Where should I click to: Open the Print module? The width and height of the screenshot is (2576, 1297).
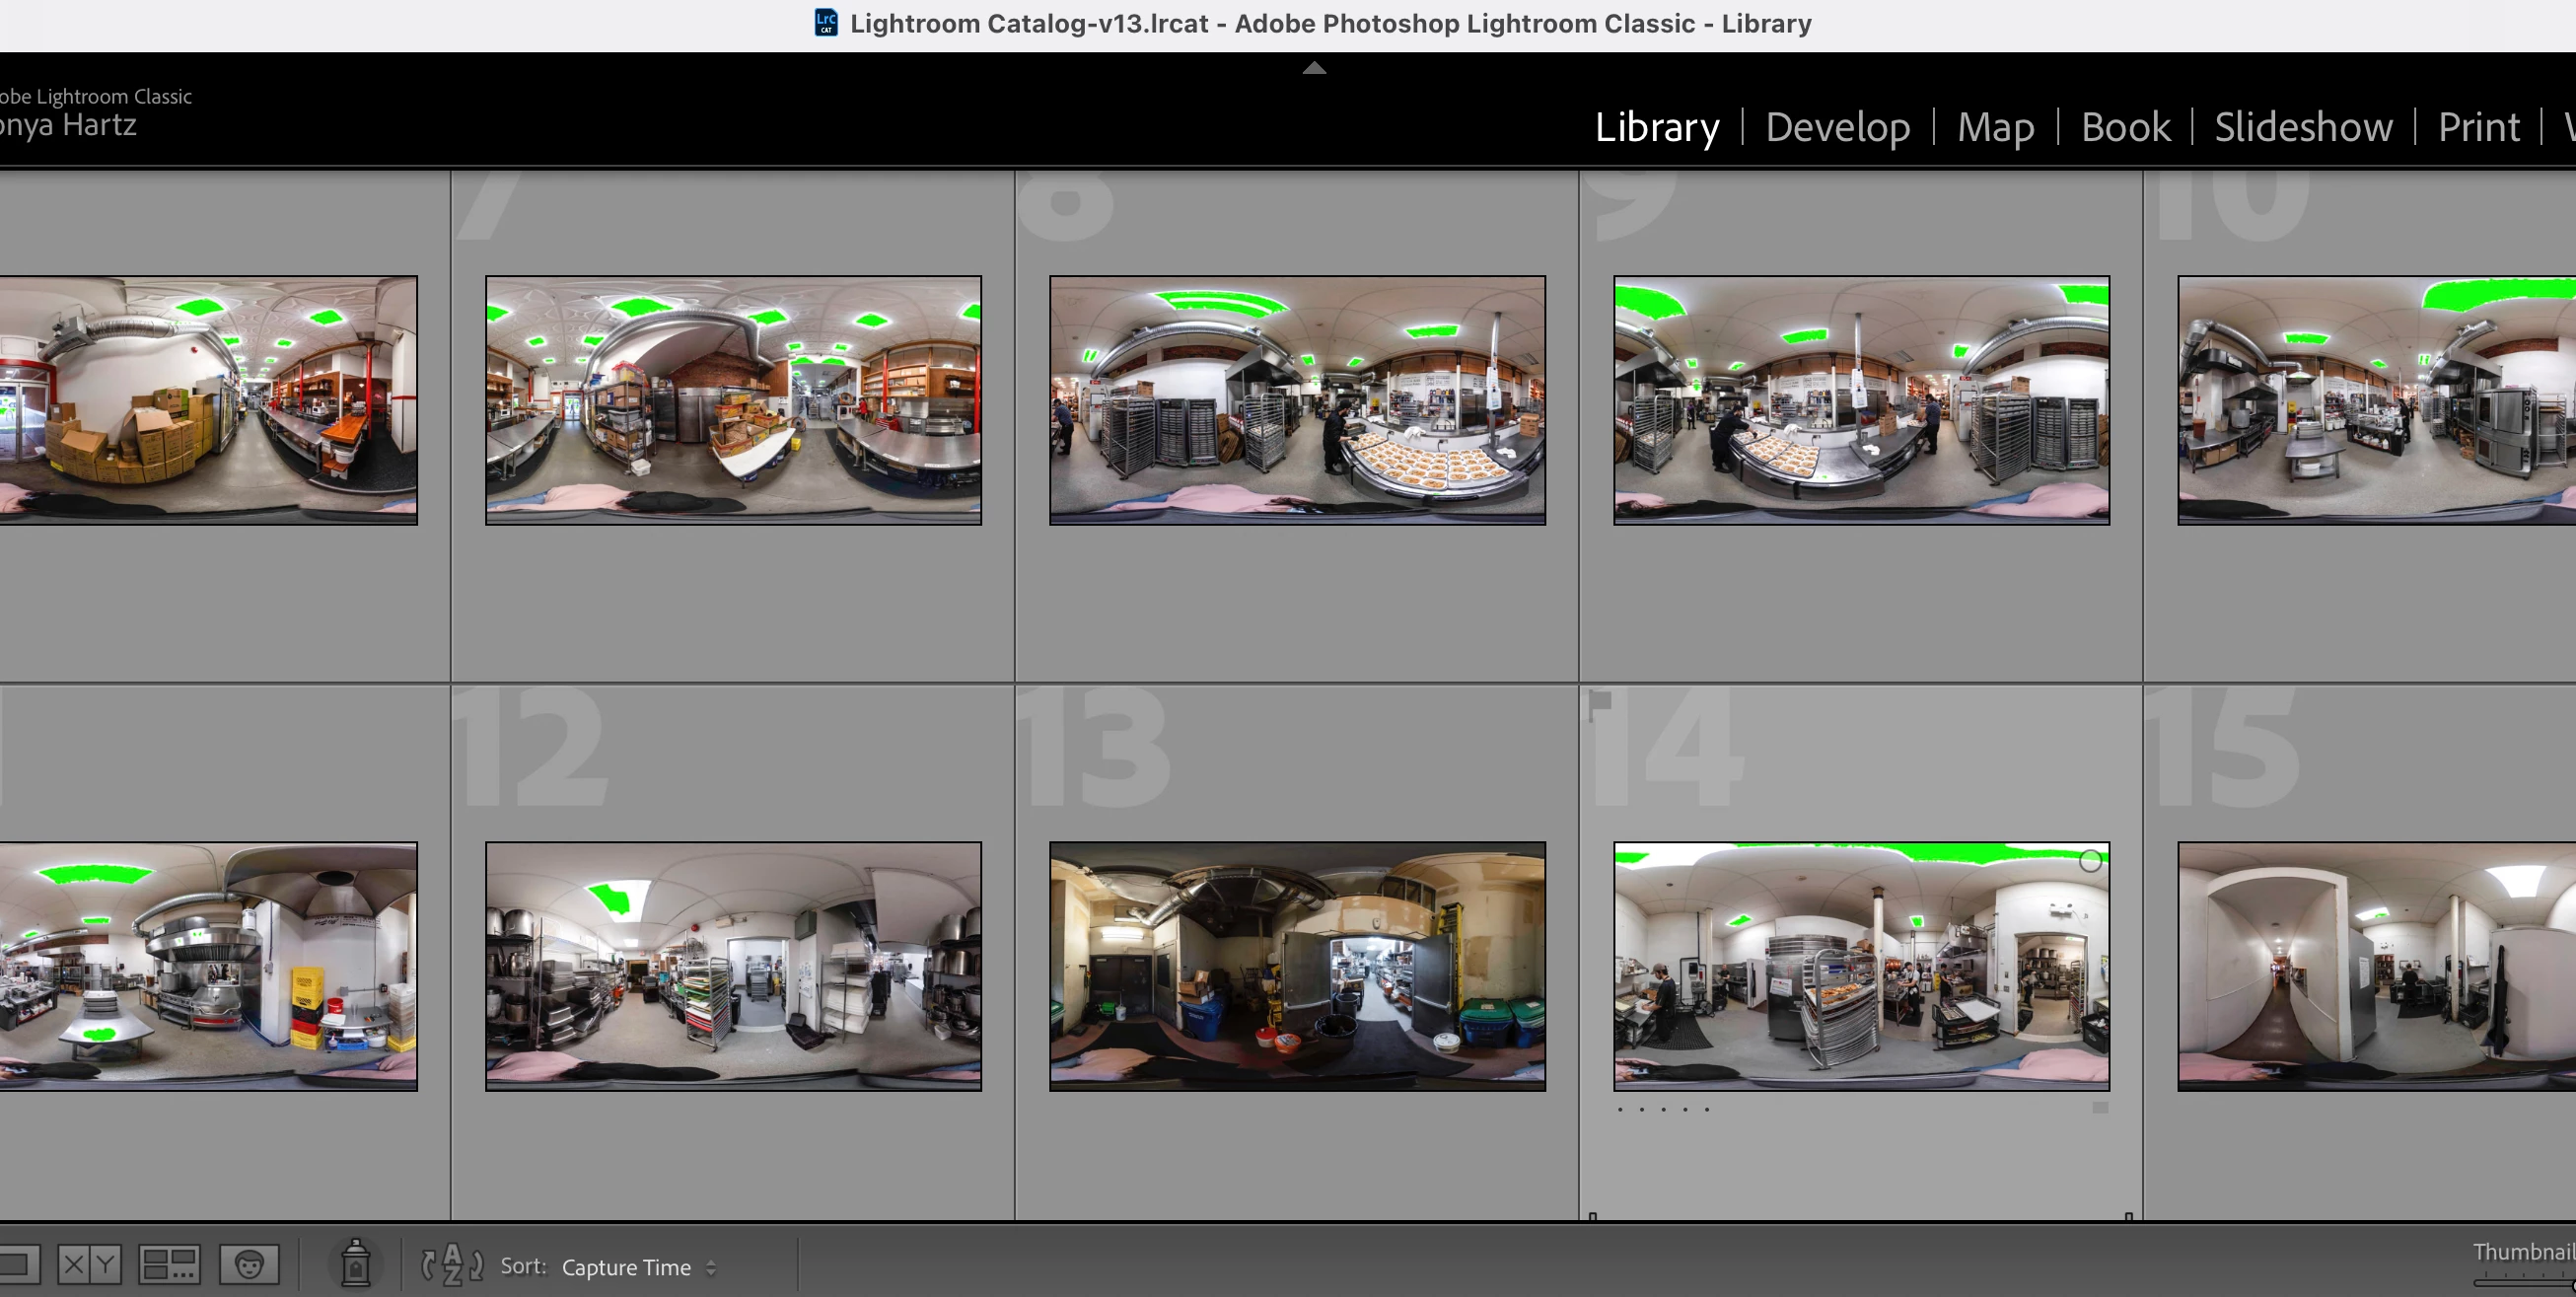coord(2478,127)
